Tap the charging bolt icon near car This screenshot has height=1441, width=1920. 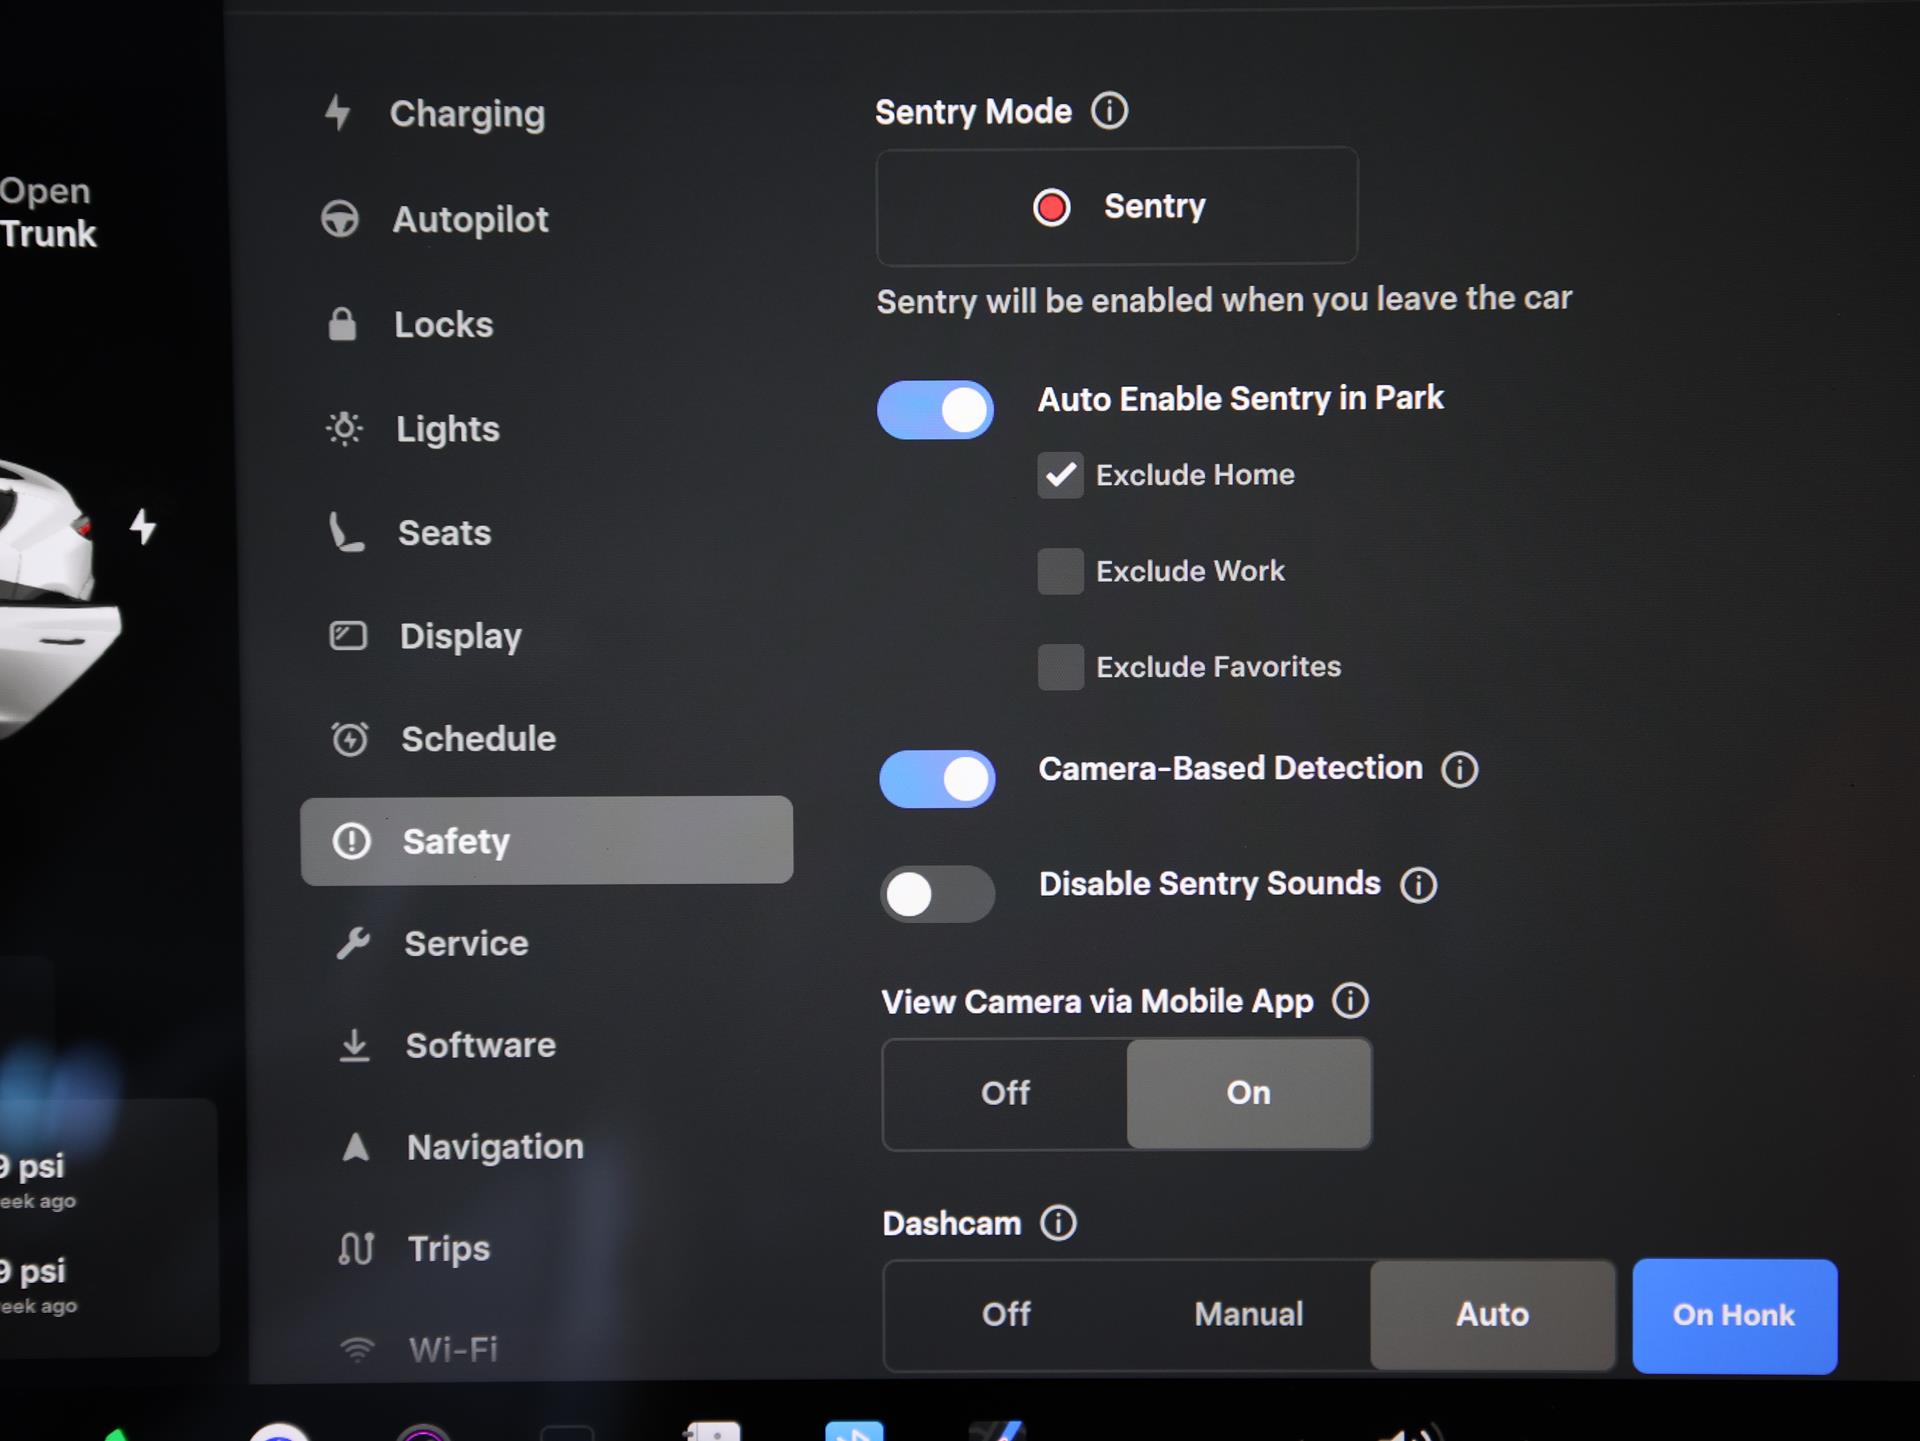click(x=143, y=527)
